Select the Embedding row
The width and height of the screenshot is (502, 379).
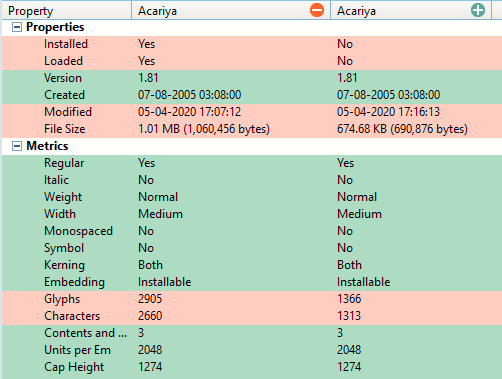(252, 282)
